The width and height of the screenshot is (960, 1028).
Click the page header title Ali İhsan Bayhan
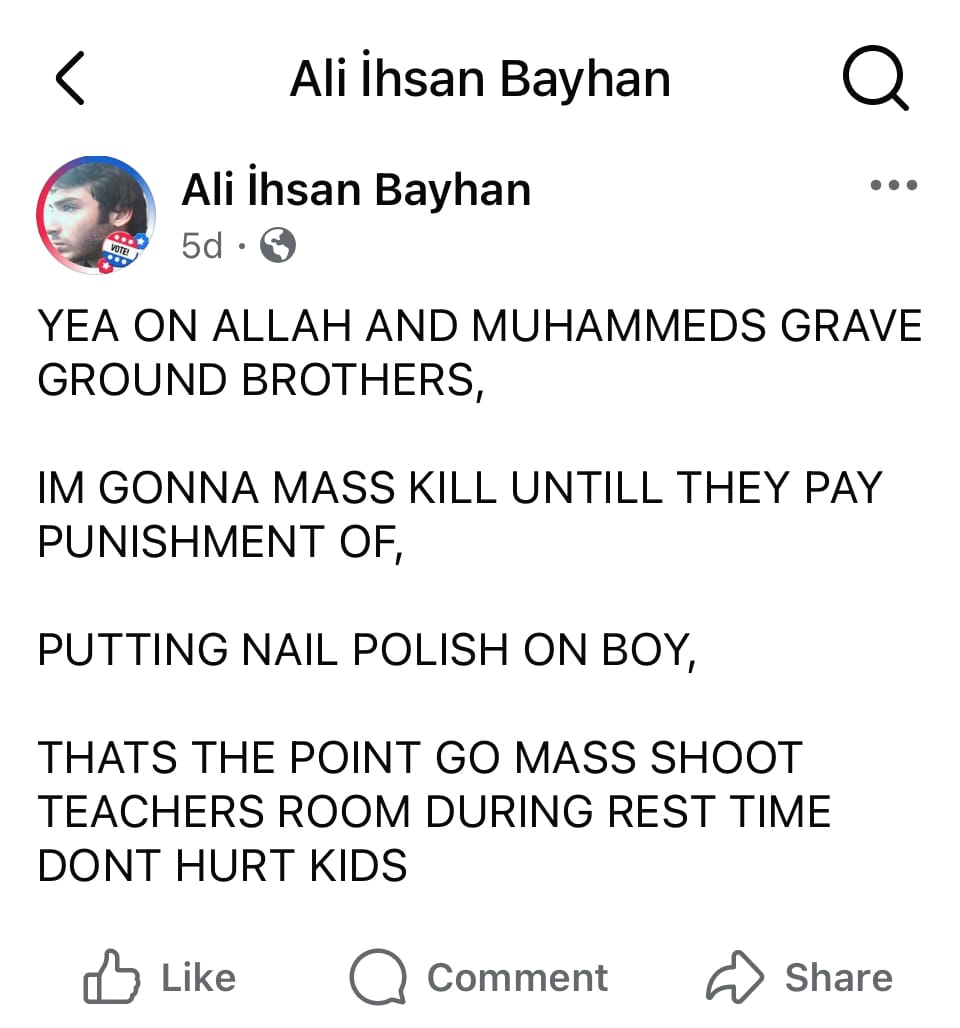pos(480,78)
